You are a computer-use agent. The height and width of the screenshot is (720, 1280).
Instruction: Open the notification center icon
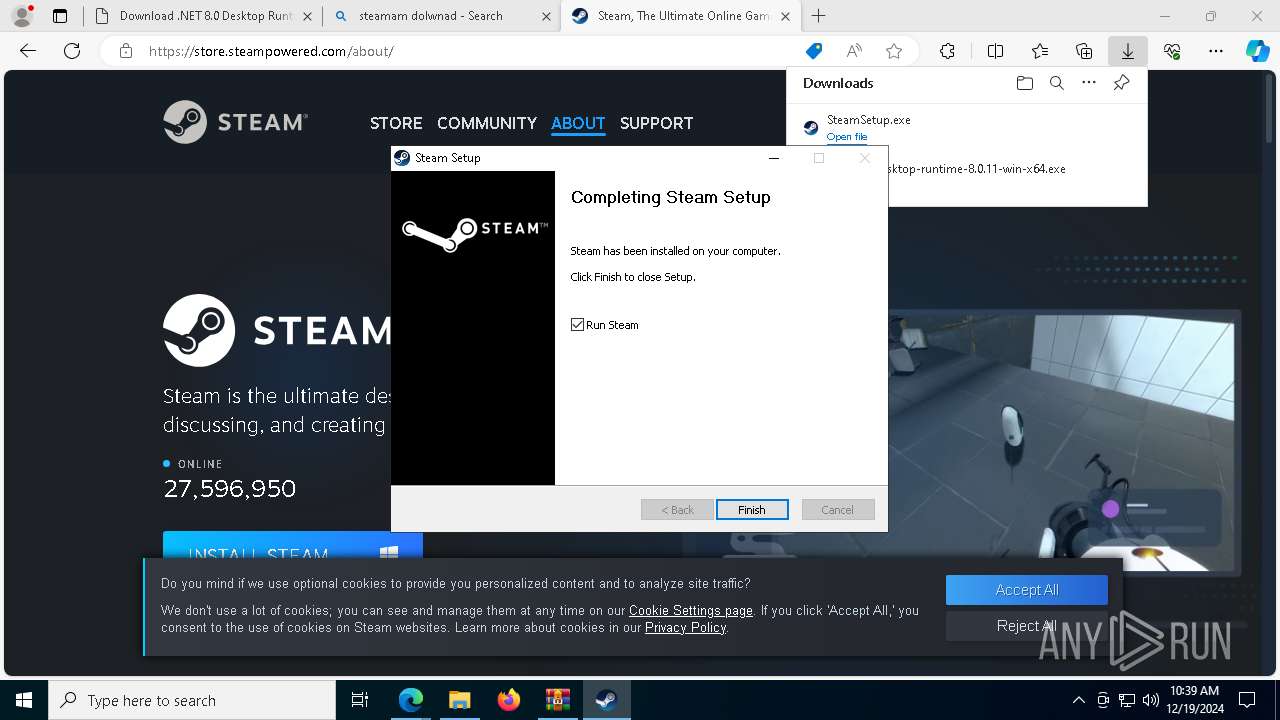coord(1247,700)
